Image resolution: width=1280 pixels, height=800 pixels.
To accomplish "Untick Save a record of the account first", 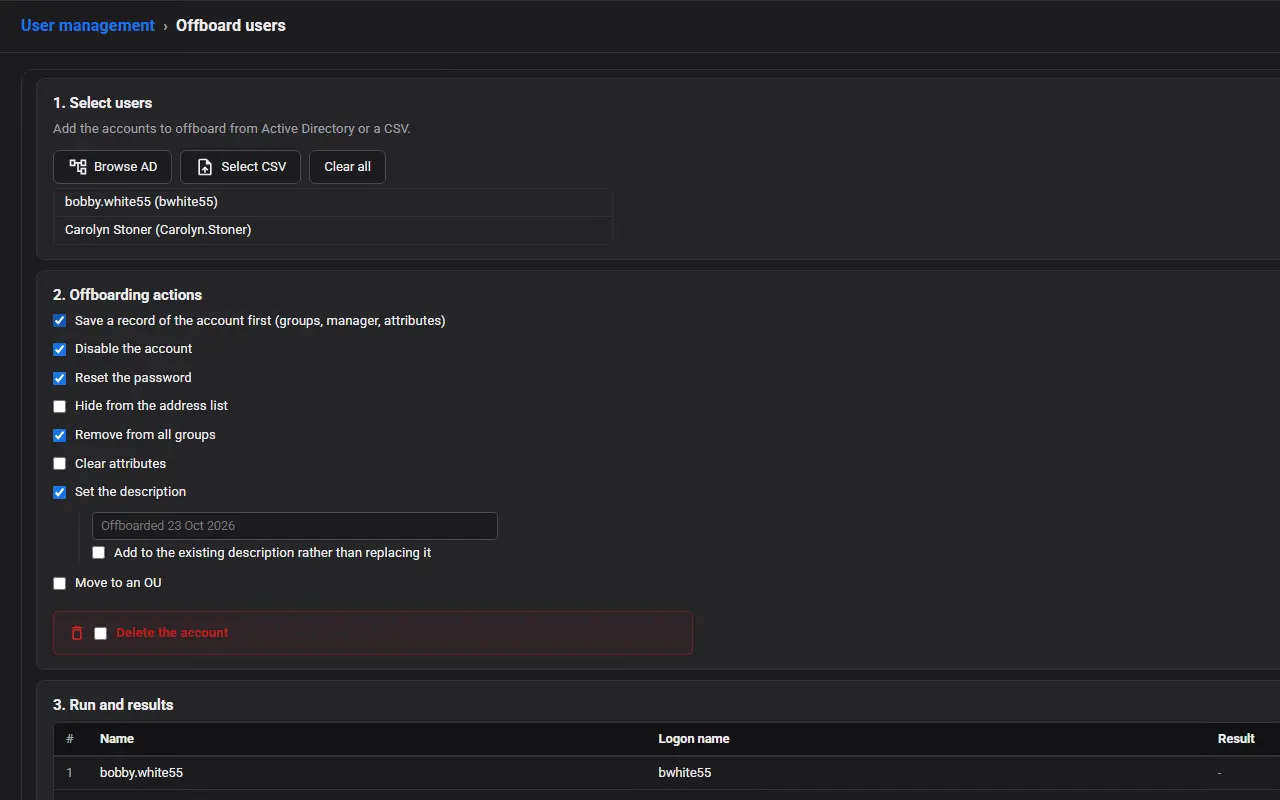I will click(59, 321).
